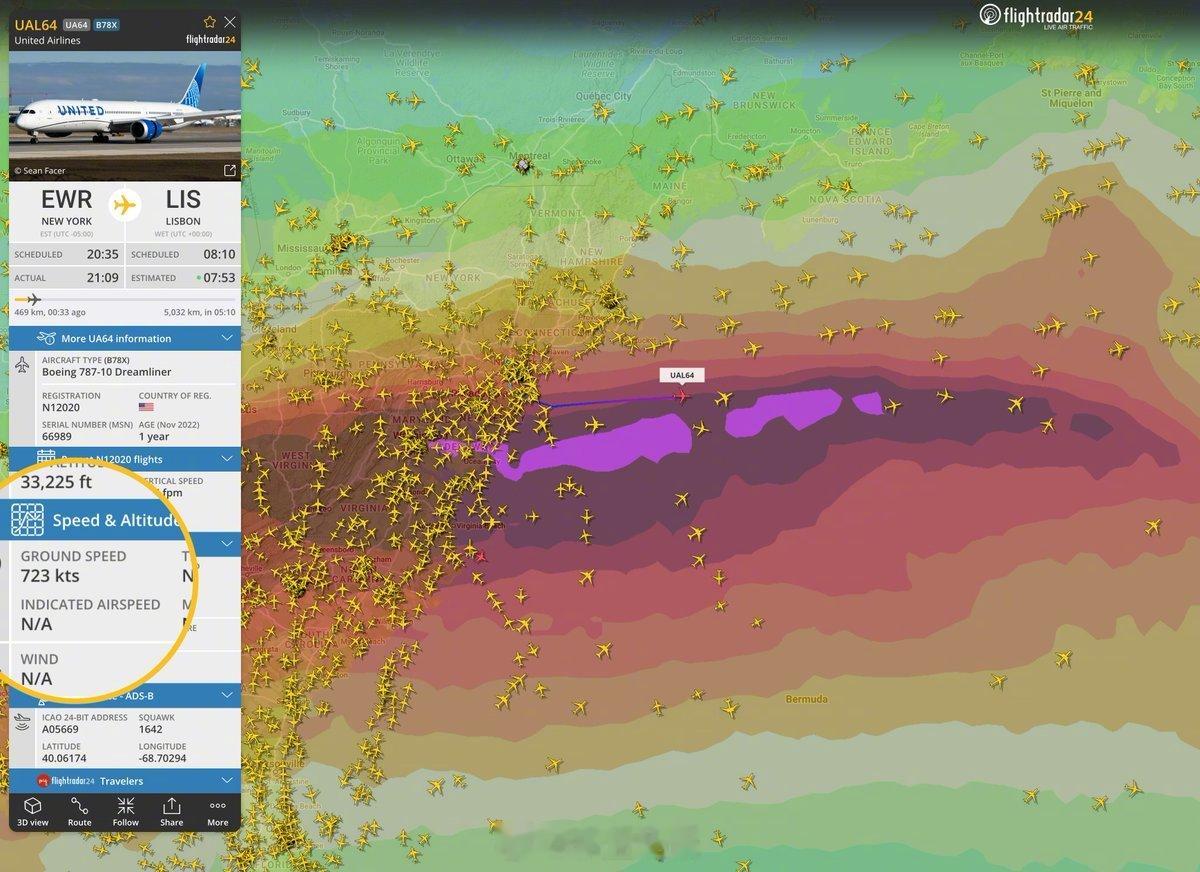Click squawk code 1642
The image size is (1200, 872).
150,729
